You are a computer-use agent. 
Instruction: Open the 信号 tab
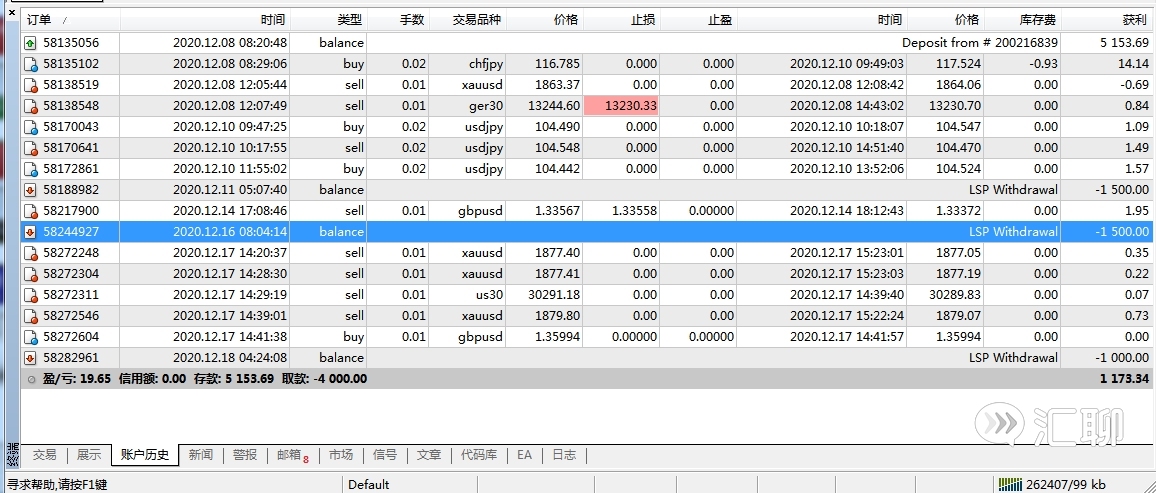(x=385, y=455)
